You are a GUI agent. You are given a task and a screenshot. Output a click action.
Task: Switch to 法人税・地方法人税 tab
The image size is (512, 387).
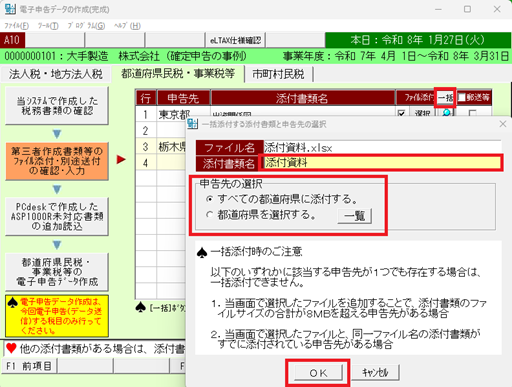pyautogui.click(x=56, y=74)
